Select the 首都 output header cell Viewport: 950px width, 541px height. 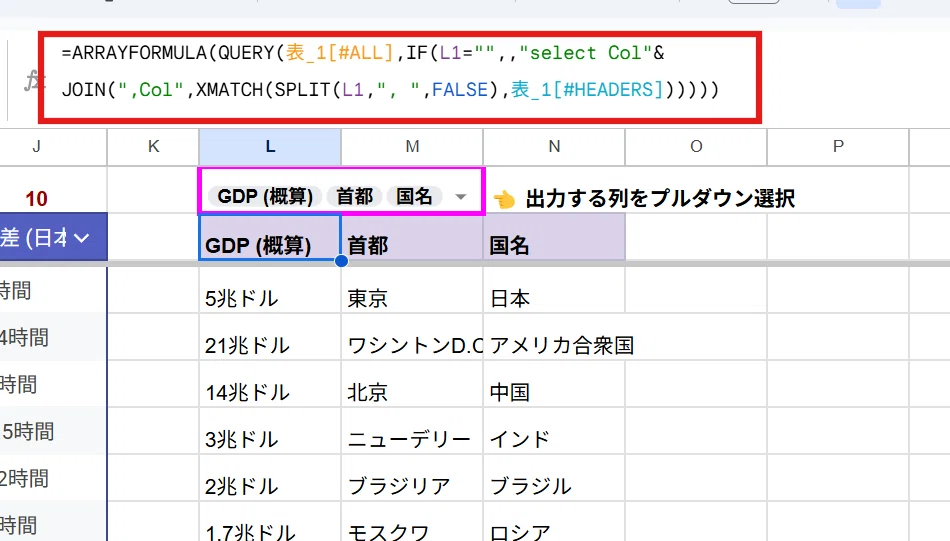click(x=412, y=237)
